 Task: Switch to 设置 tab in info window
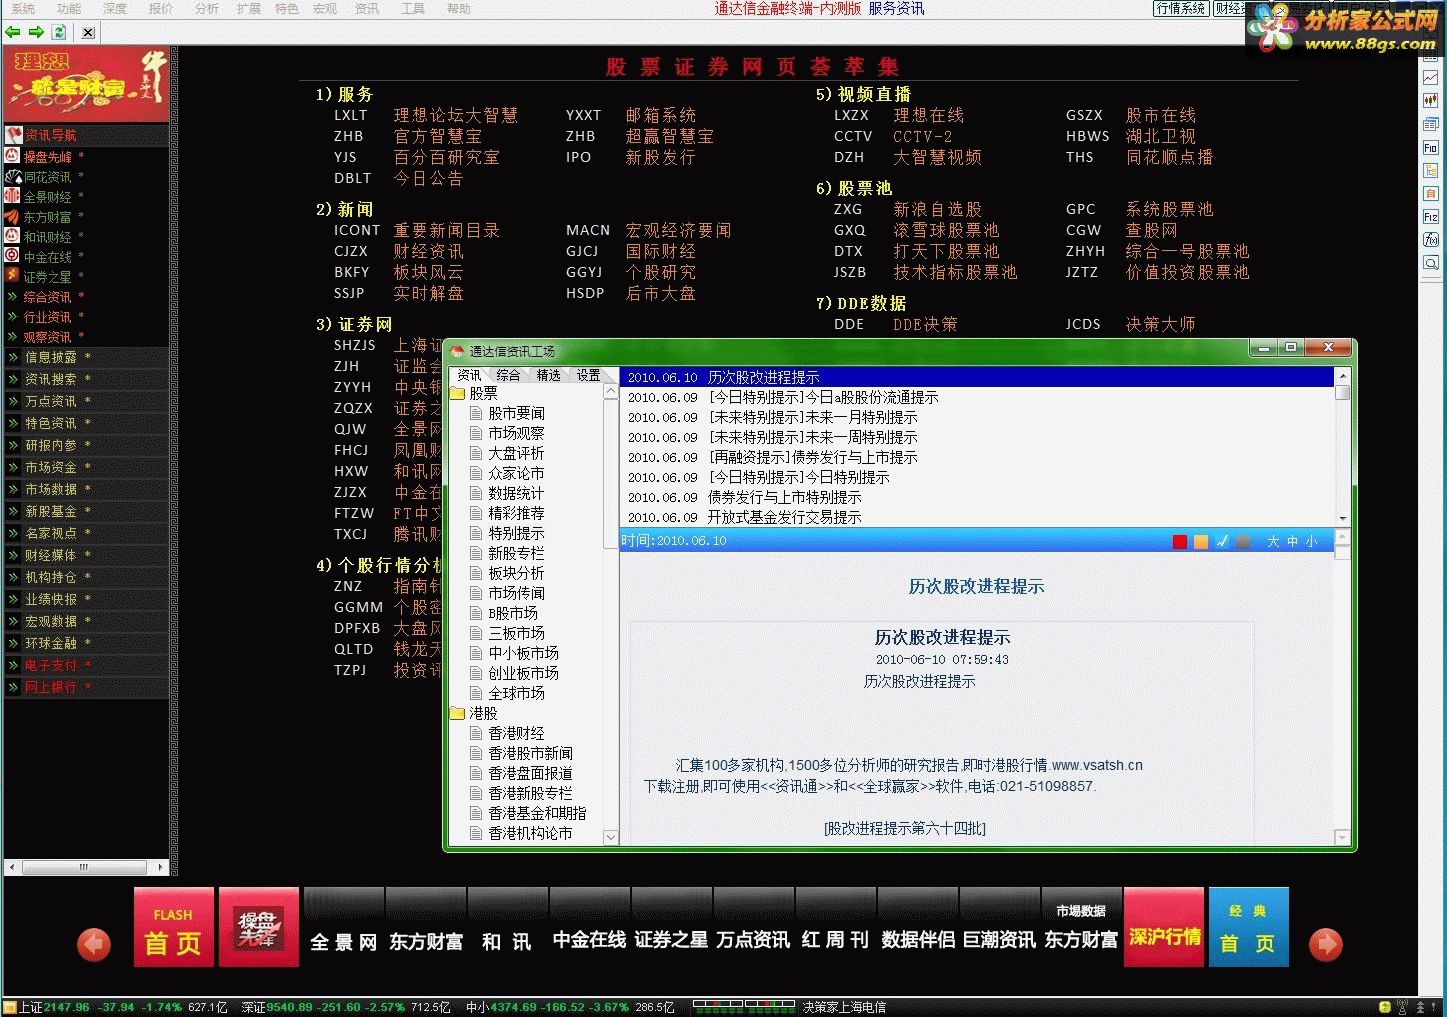coord(588,375)
